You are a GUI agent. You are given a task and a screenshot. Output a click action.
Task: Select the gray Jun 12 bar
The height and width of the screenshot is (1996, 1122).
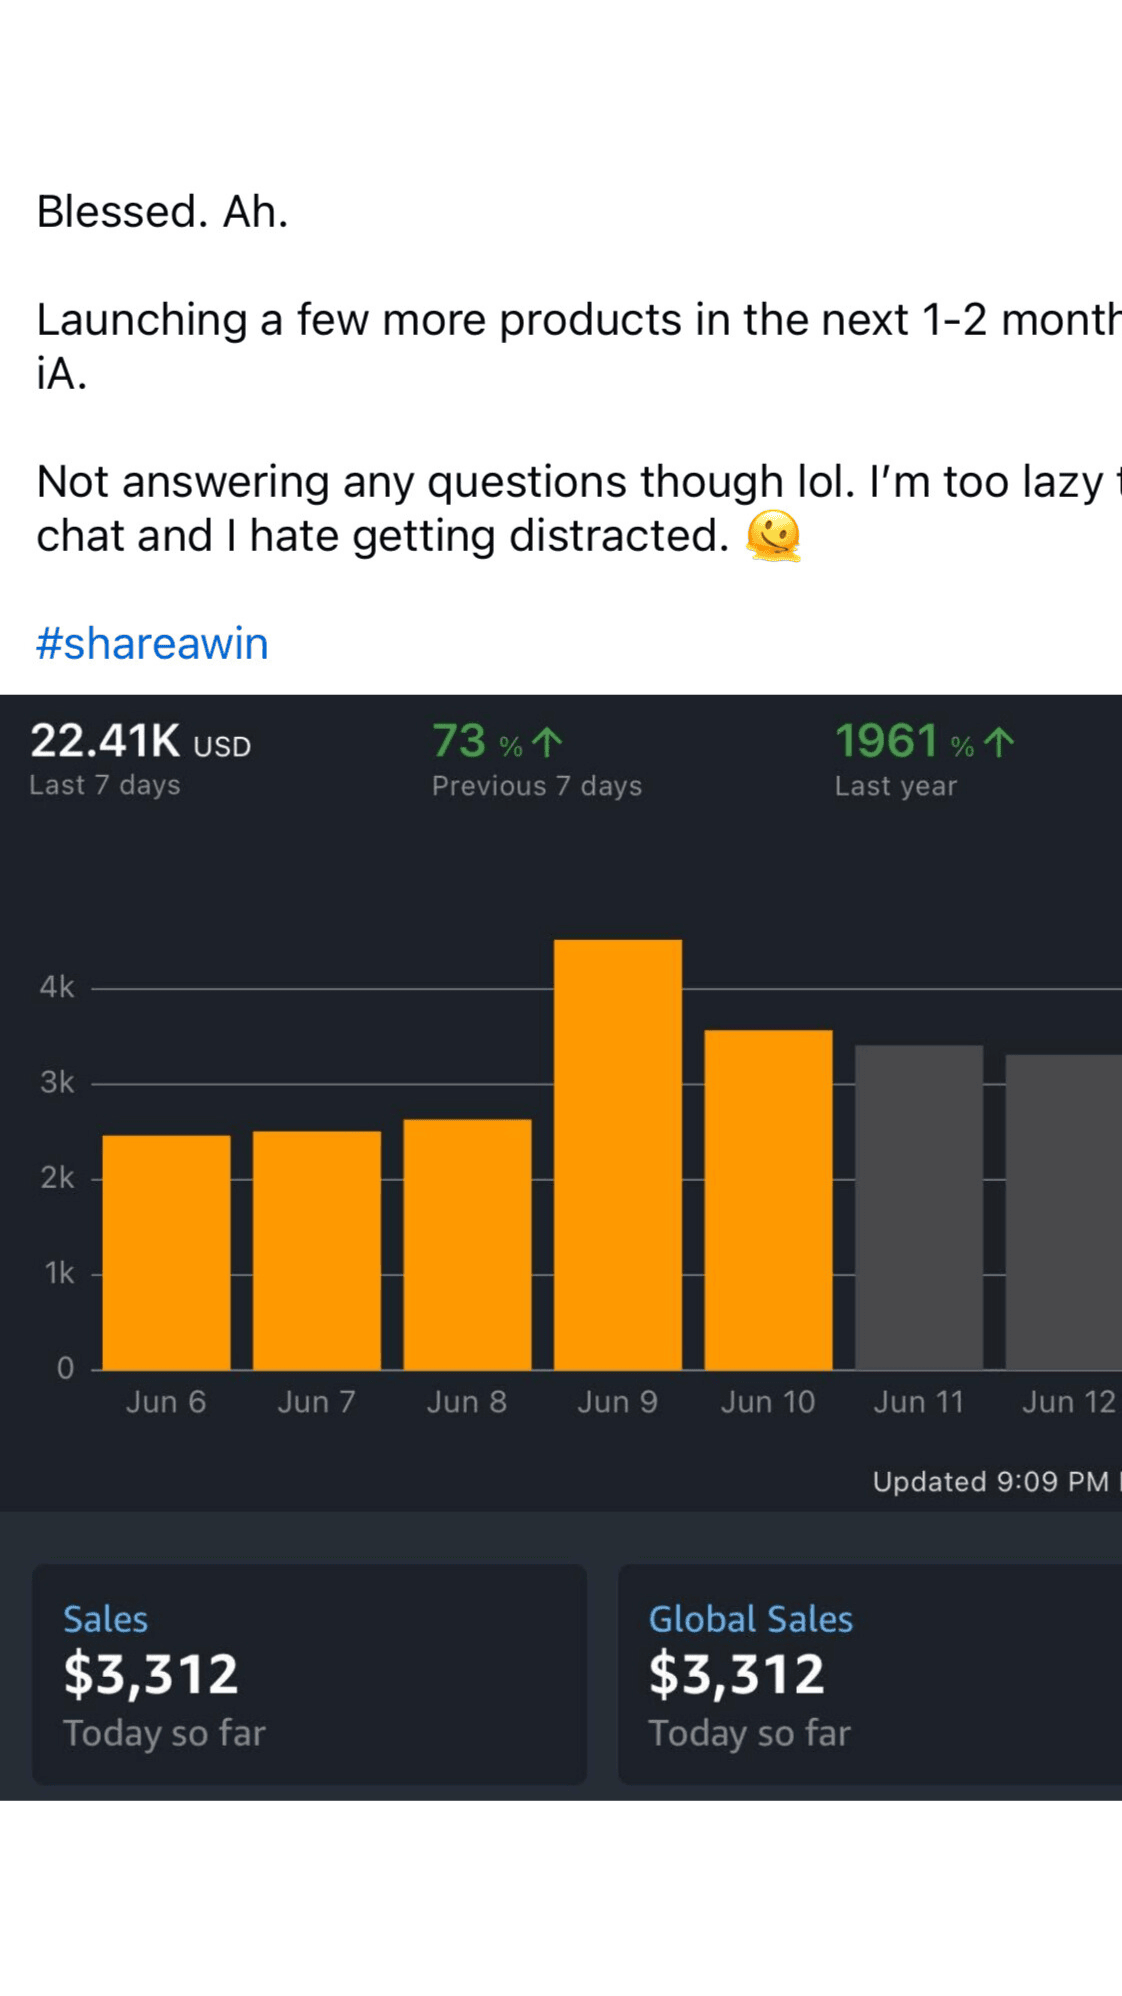1064,1212
